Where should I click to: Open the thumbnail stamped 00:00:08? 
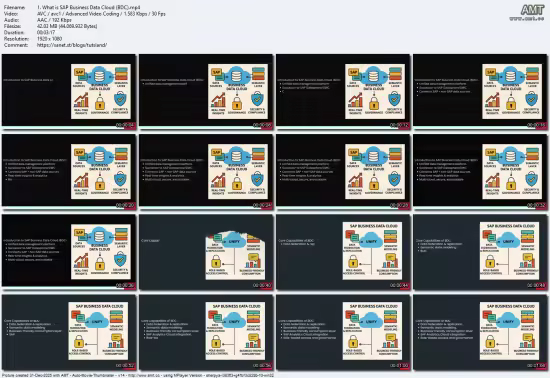(206, 92)
